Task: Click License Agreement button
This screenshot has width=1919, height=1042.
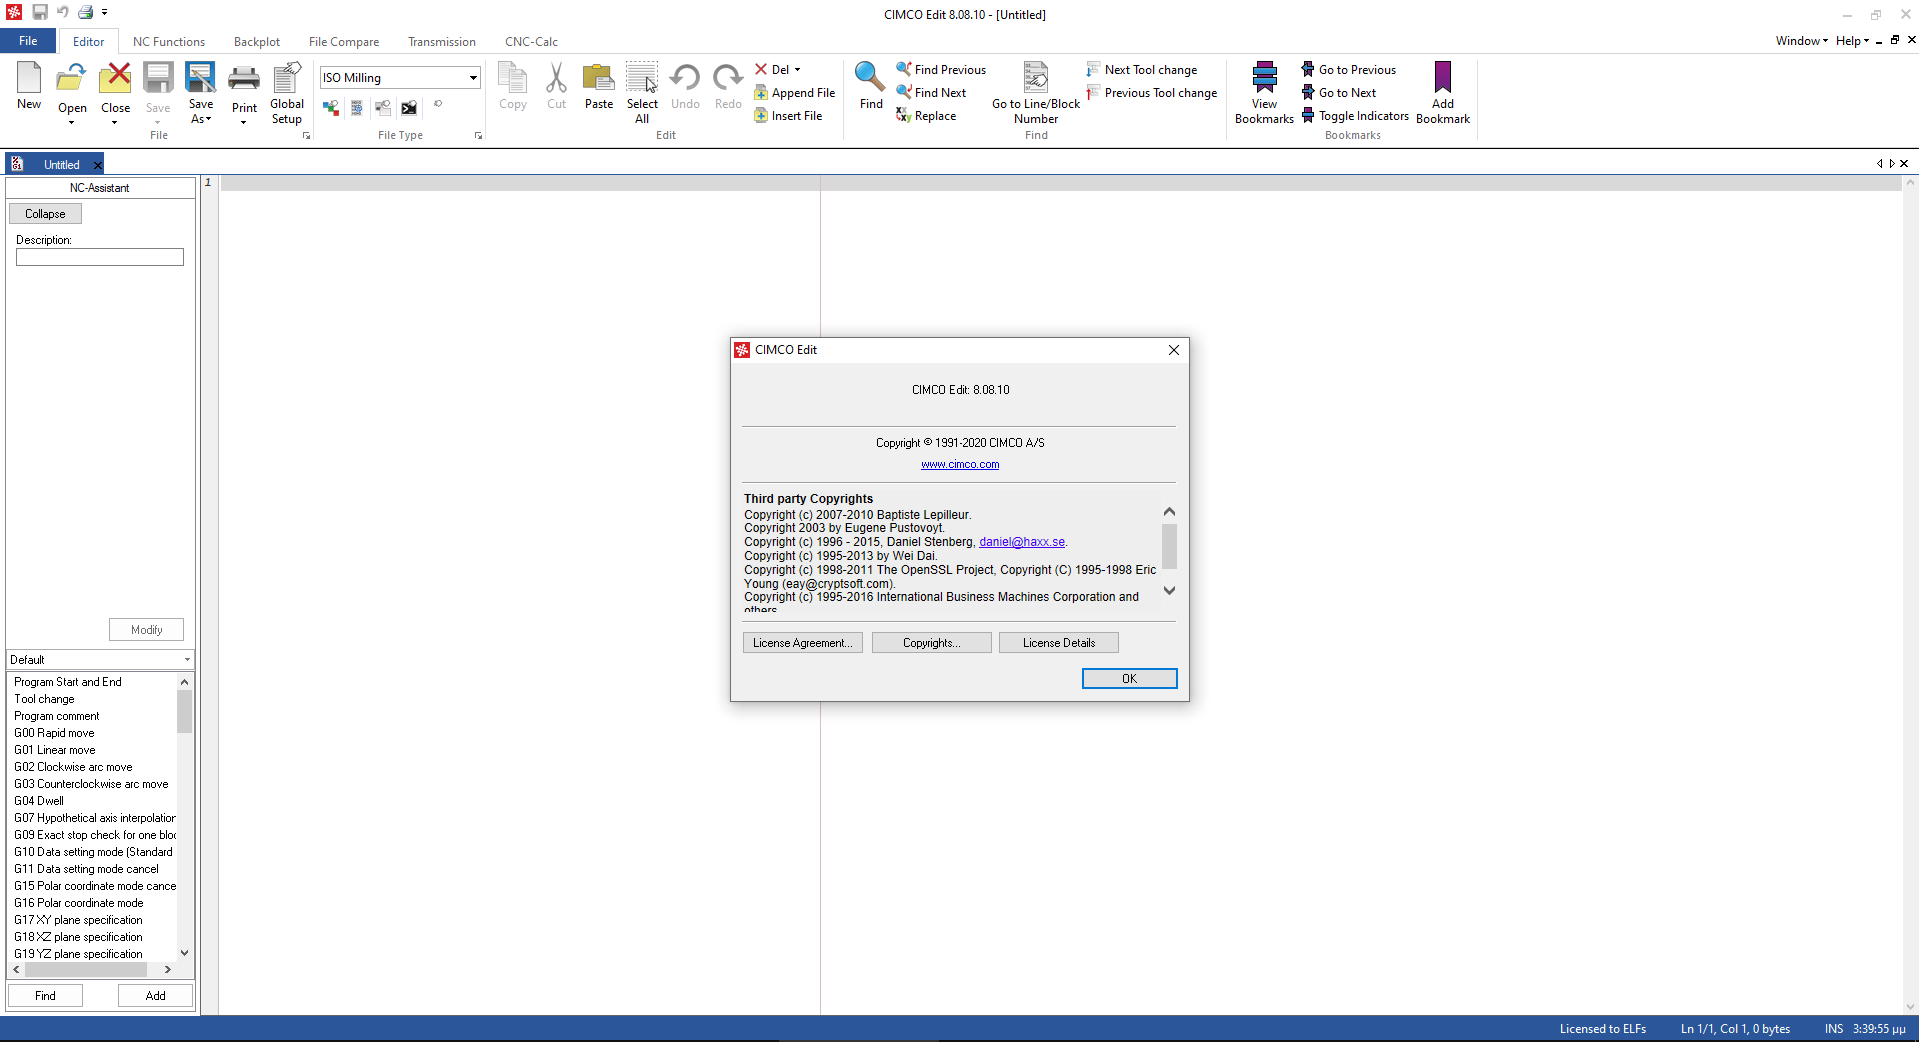Action: [802, 642]
